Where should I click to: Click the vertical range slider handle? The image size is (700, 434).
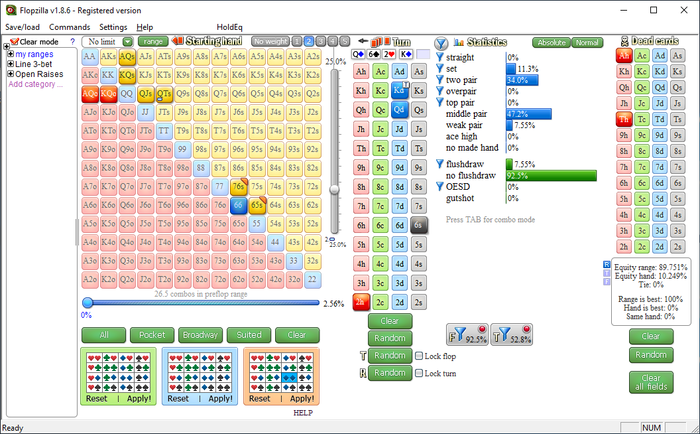point(334,190)
